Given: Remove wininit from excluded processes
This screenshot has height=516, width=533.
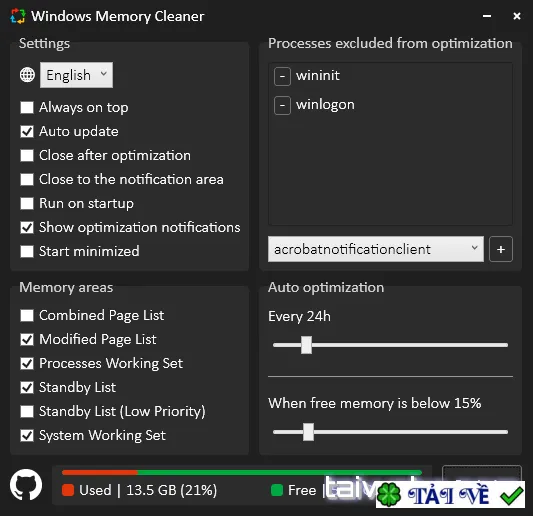Looking at the screenshot, I should click(x=282, y=76).
